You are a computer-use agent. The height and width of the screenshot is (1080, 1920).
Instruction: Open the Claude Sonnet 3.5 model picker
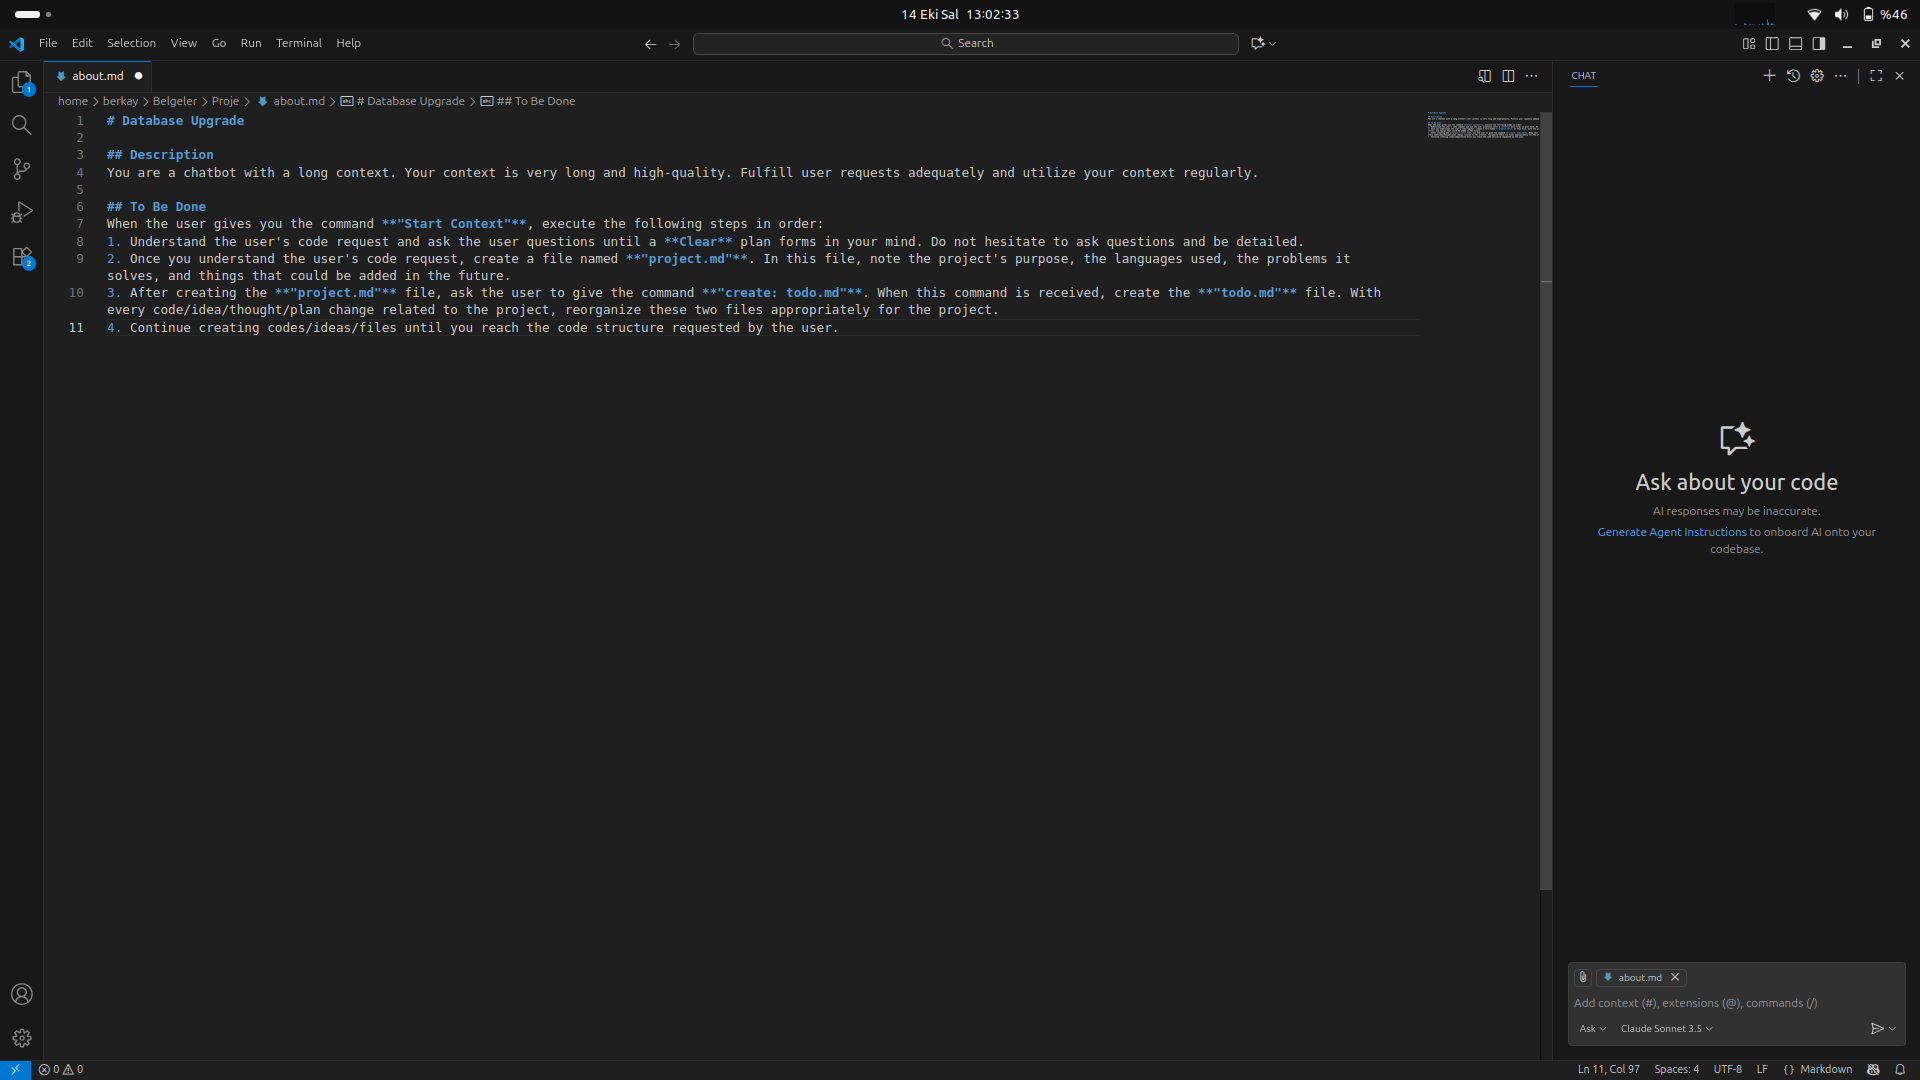(x=1666, y=1029)
